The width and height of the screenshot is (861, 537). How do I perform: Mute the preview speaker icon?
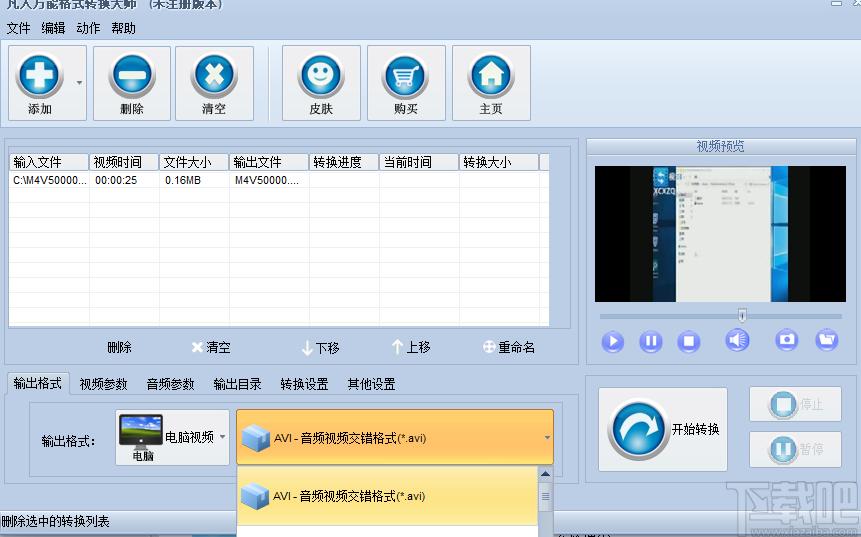(x=737, y=340)
